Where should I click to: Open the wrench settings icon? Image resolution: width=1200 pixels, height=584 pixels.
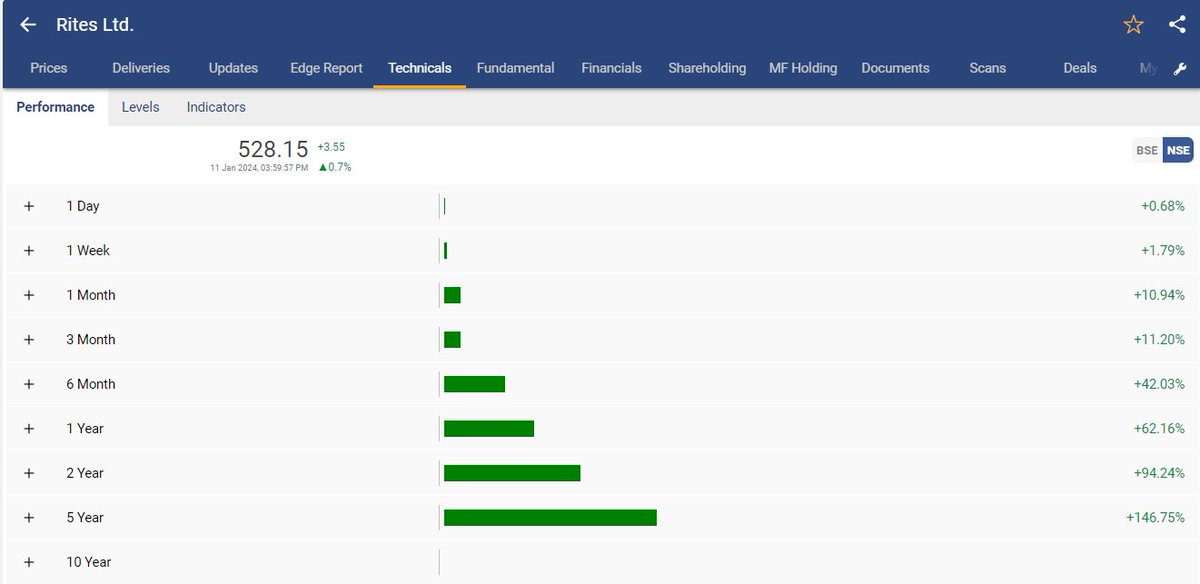1179,68
